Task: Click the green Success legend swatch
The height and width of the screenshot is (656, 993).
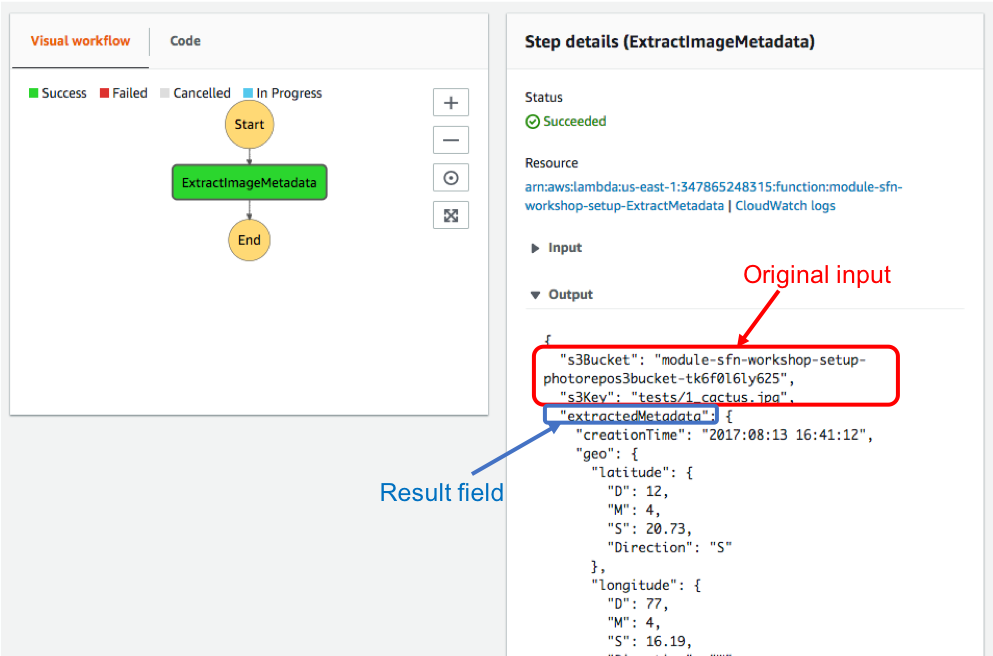Action: click(x=34, y=93)
